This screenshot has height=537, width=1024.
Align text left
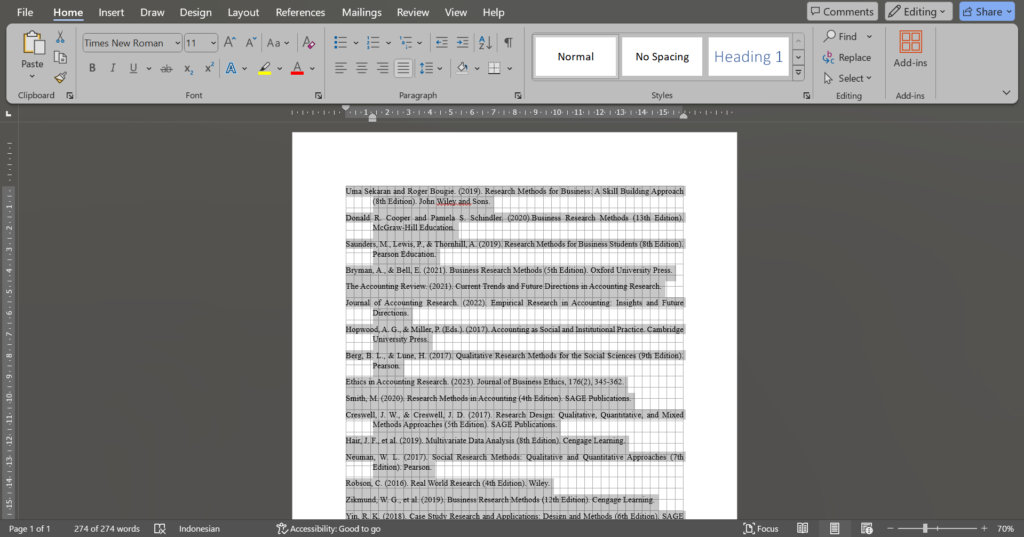pos(340,69)
